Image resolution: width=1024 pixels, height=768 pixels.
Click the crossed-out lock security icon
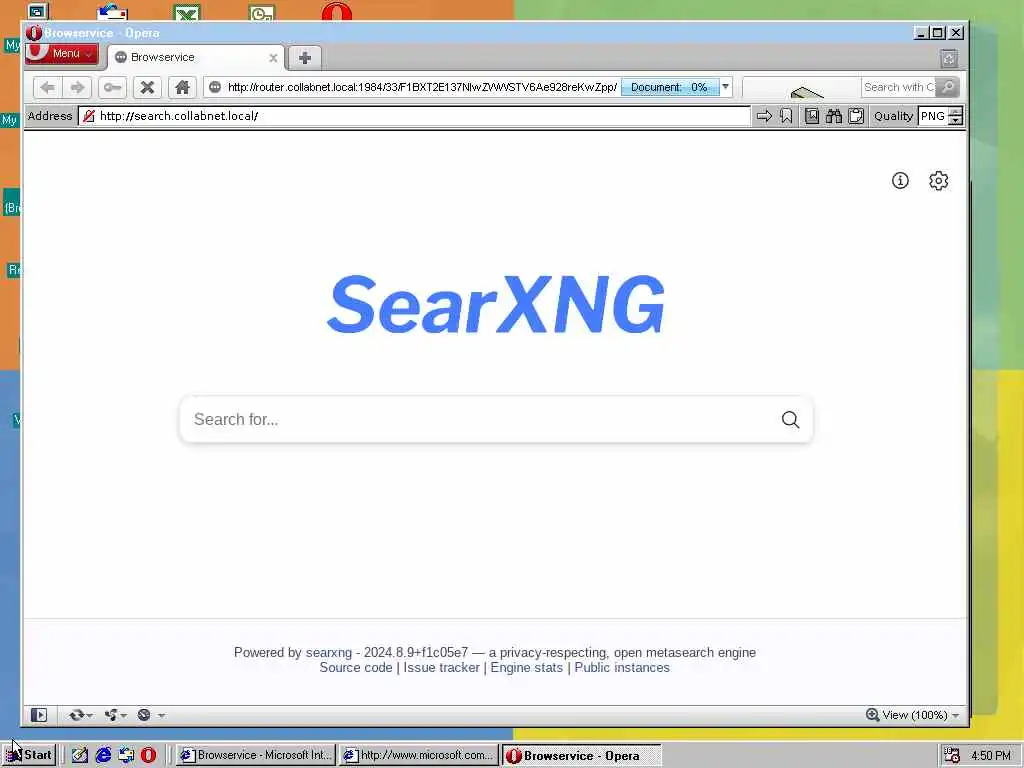(x=89, y=116)
